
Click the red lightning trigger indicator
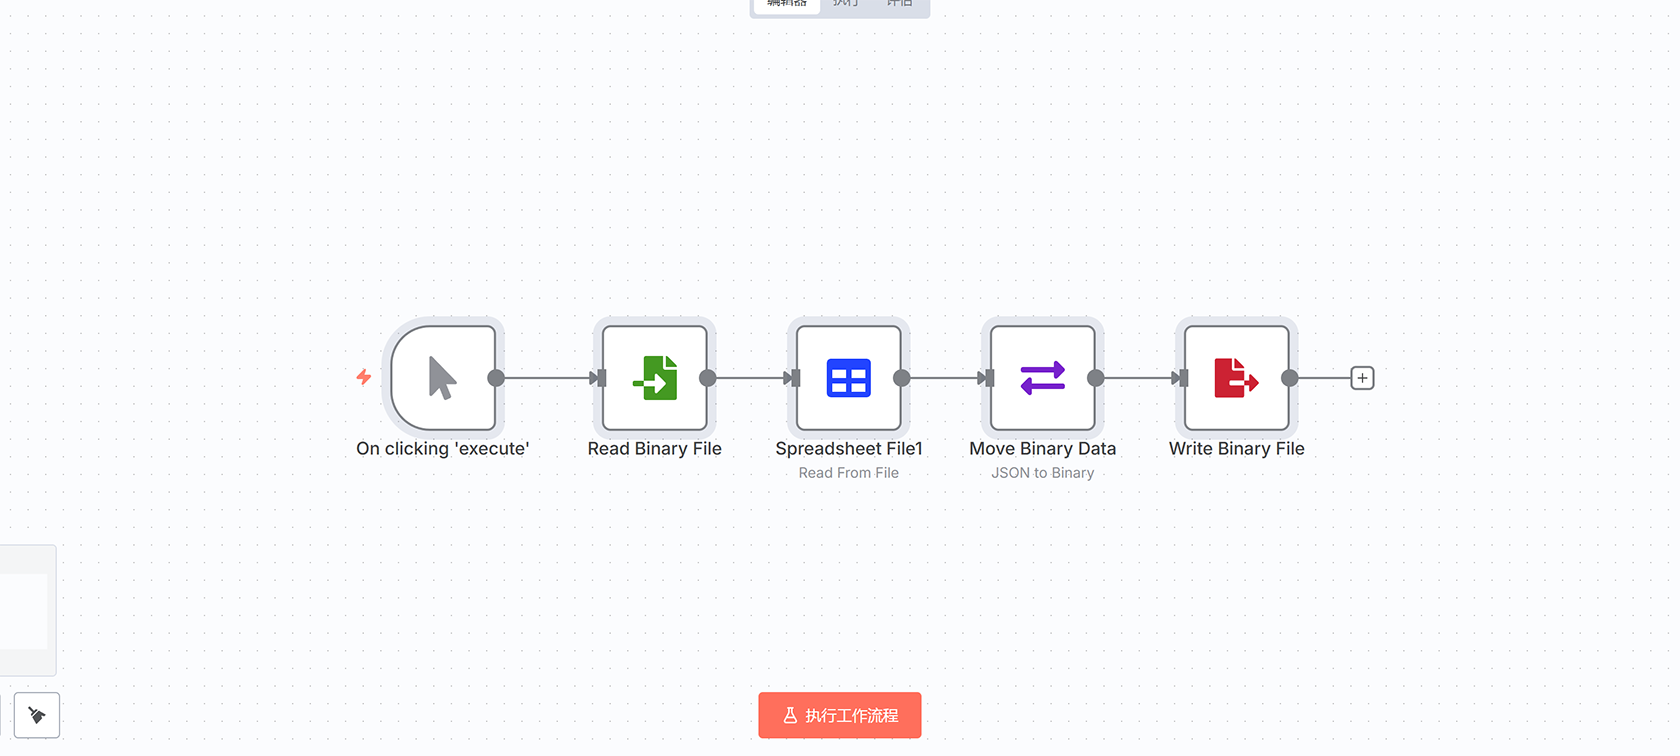364,377
